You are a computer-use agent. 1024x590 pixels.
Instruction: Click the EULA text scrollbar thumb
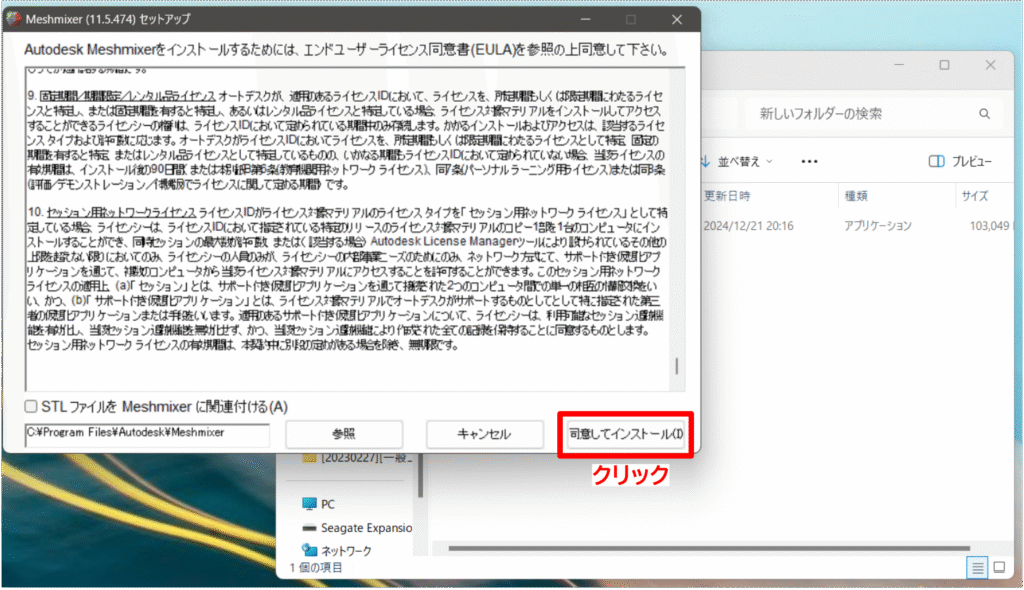[677, 366]
